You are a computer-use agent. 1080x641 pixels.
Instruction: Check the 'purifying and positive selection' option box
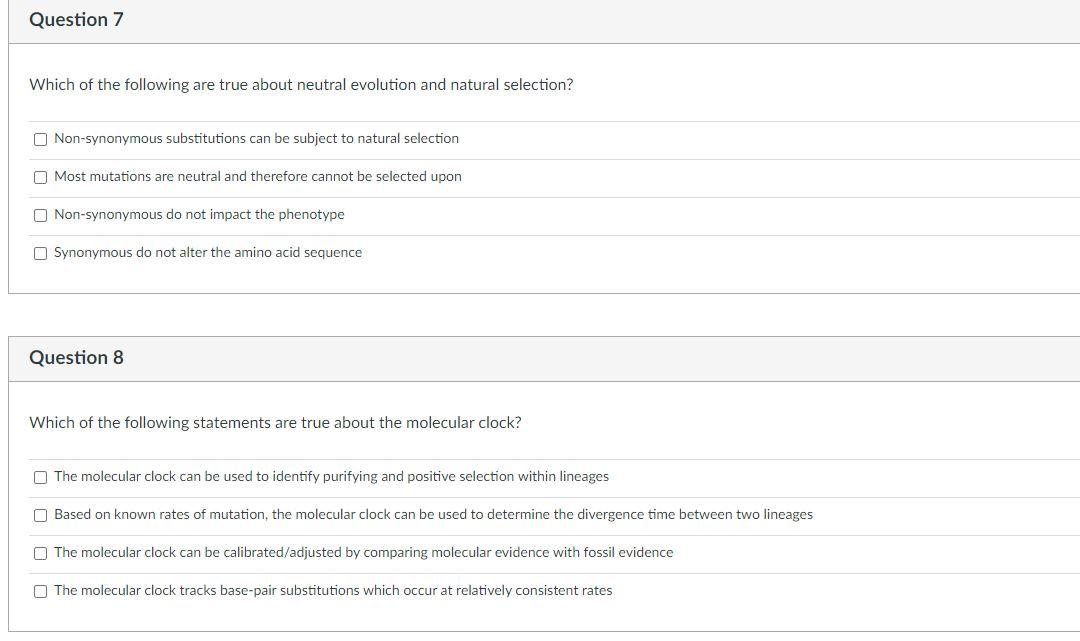tap(40, 477)
